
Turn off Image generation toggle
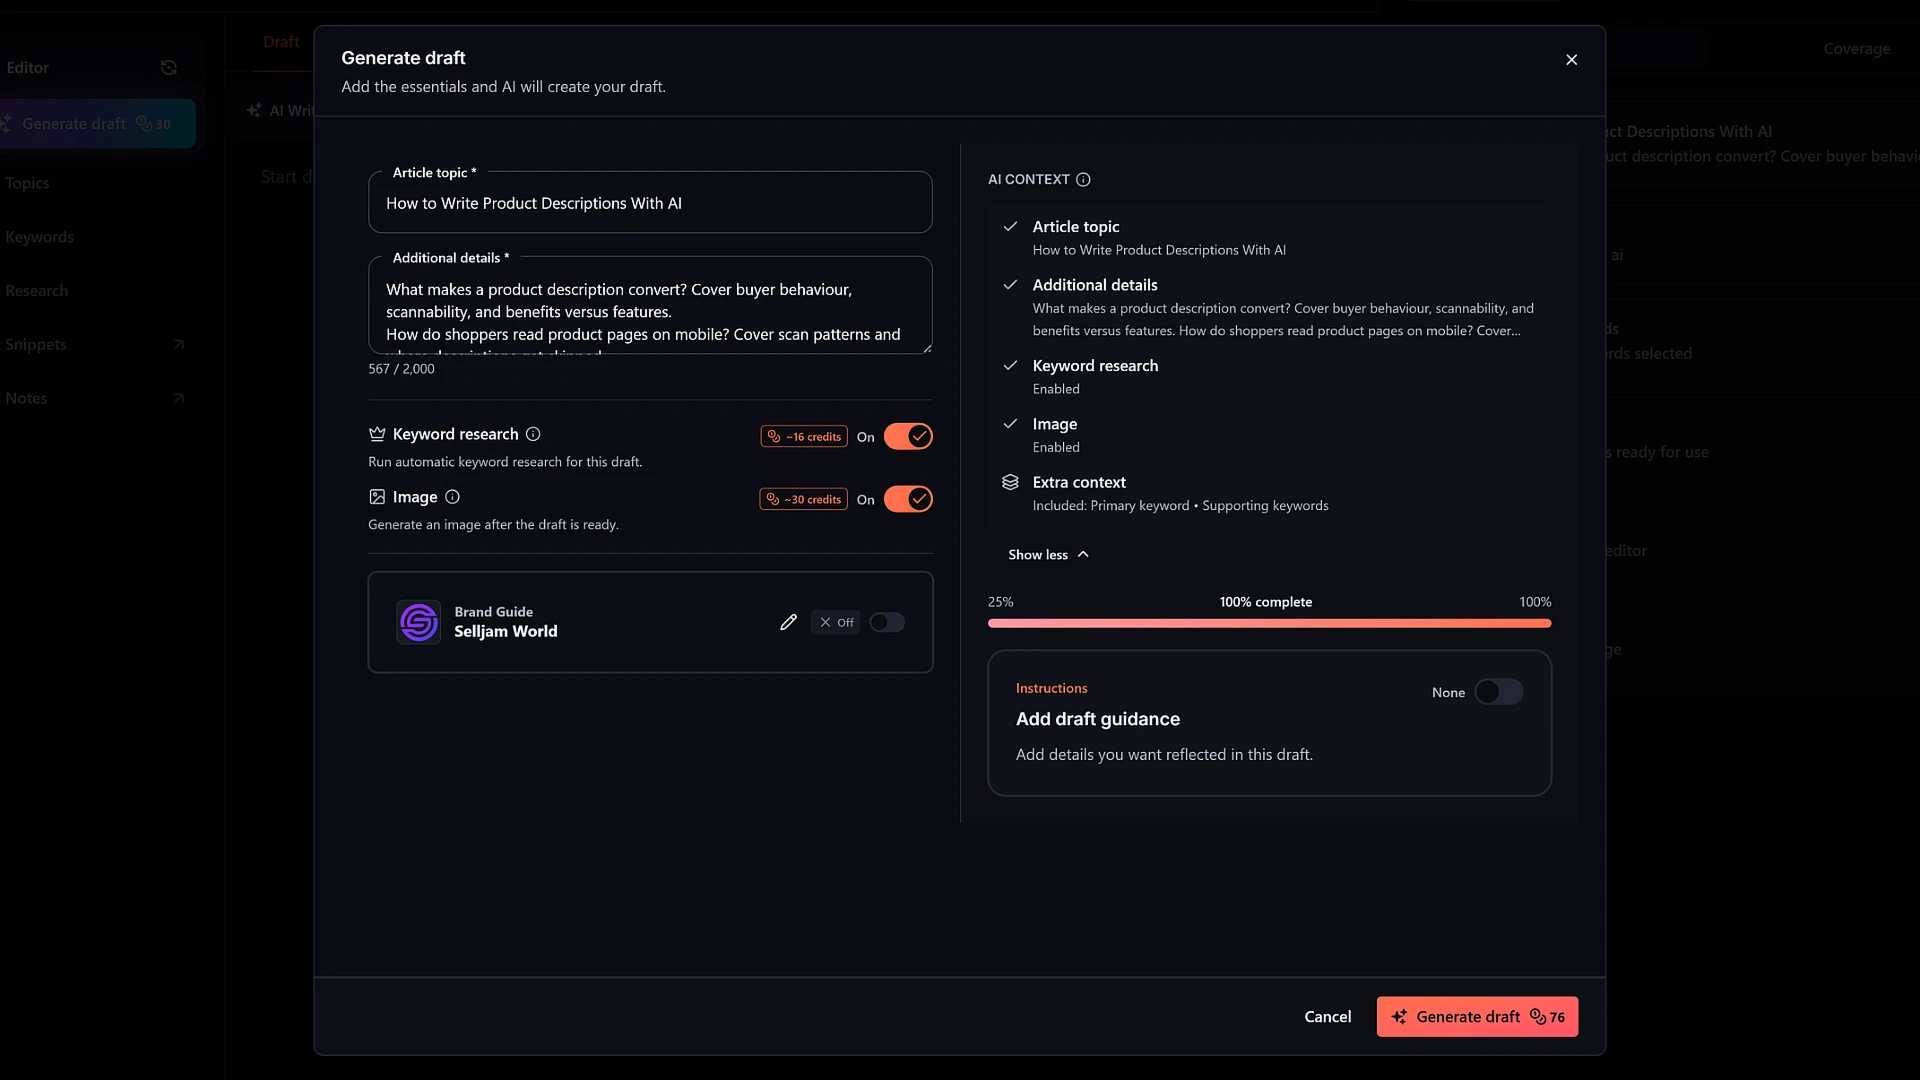tap(908, 499)
